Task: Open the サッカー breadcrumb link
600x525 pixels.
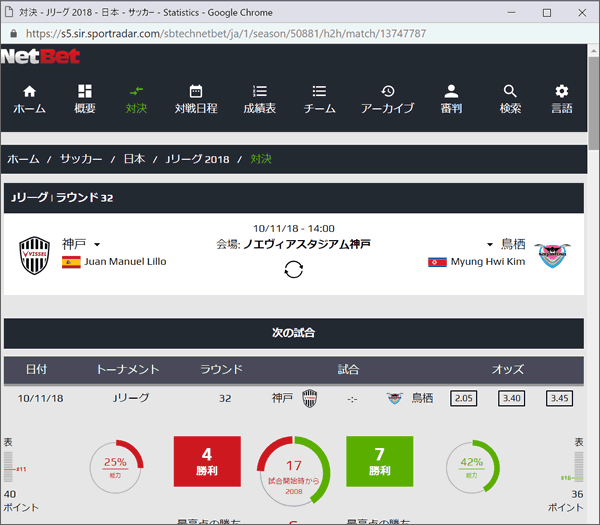Action: click(x=81, y=159)
